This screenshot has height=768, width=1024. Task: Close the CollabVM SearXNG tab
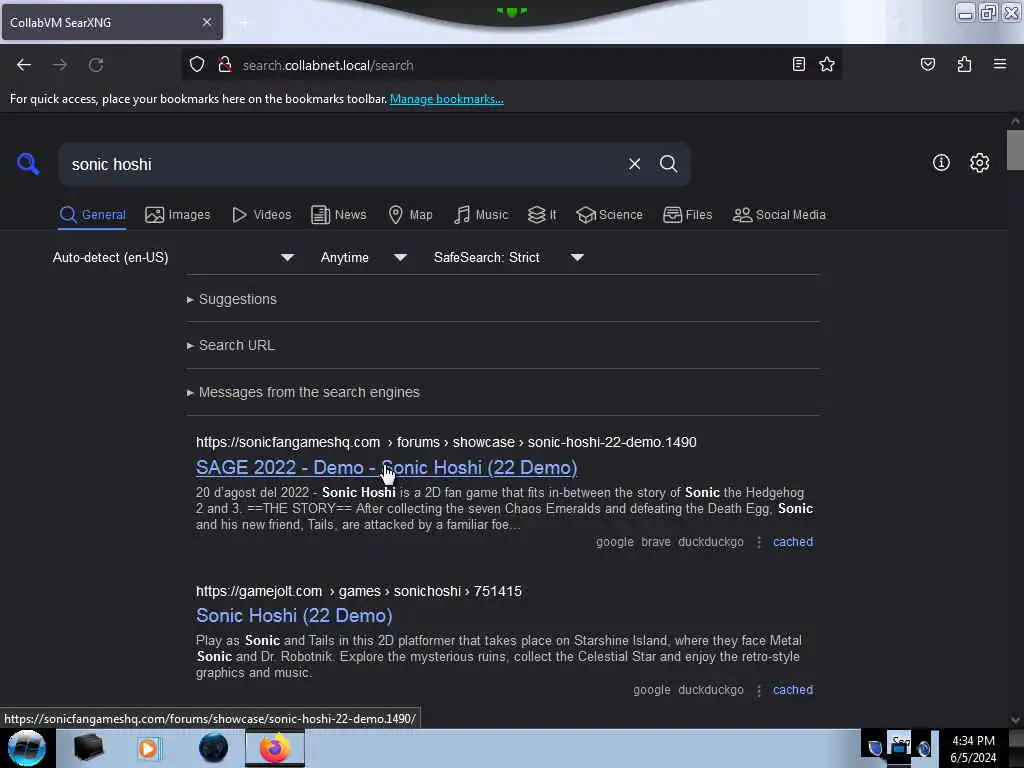tap(207, 22)
